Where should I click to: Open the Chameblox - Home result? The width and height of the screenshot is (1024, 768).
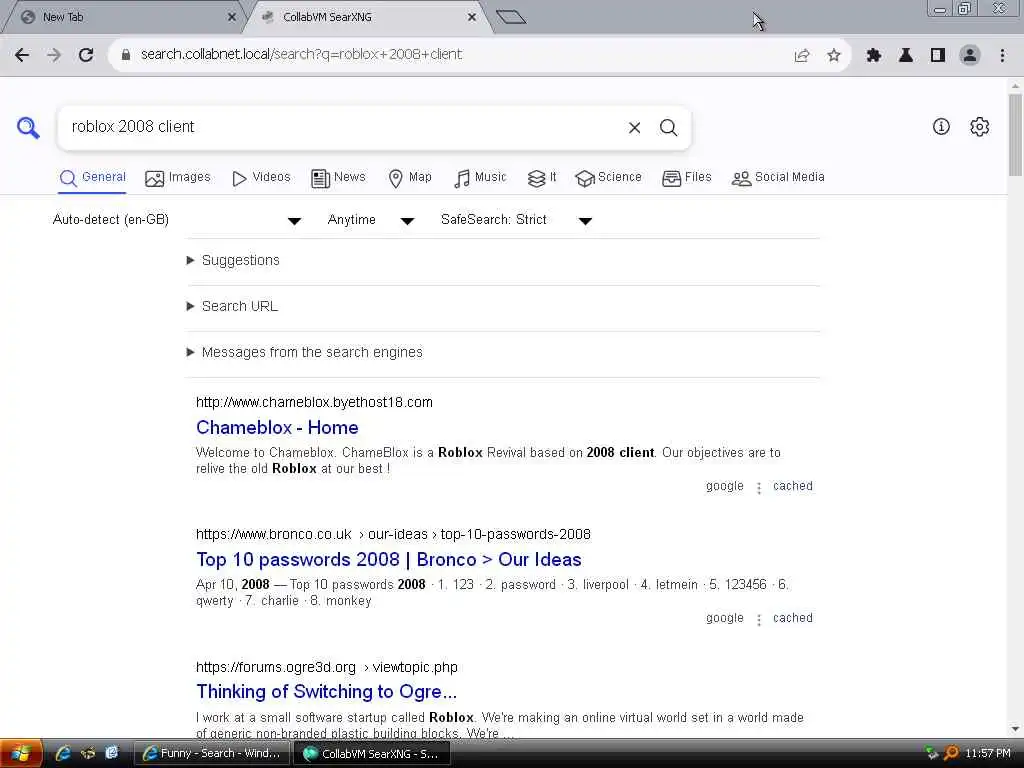[x=277, y=428]
